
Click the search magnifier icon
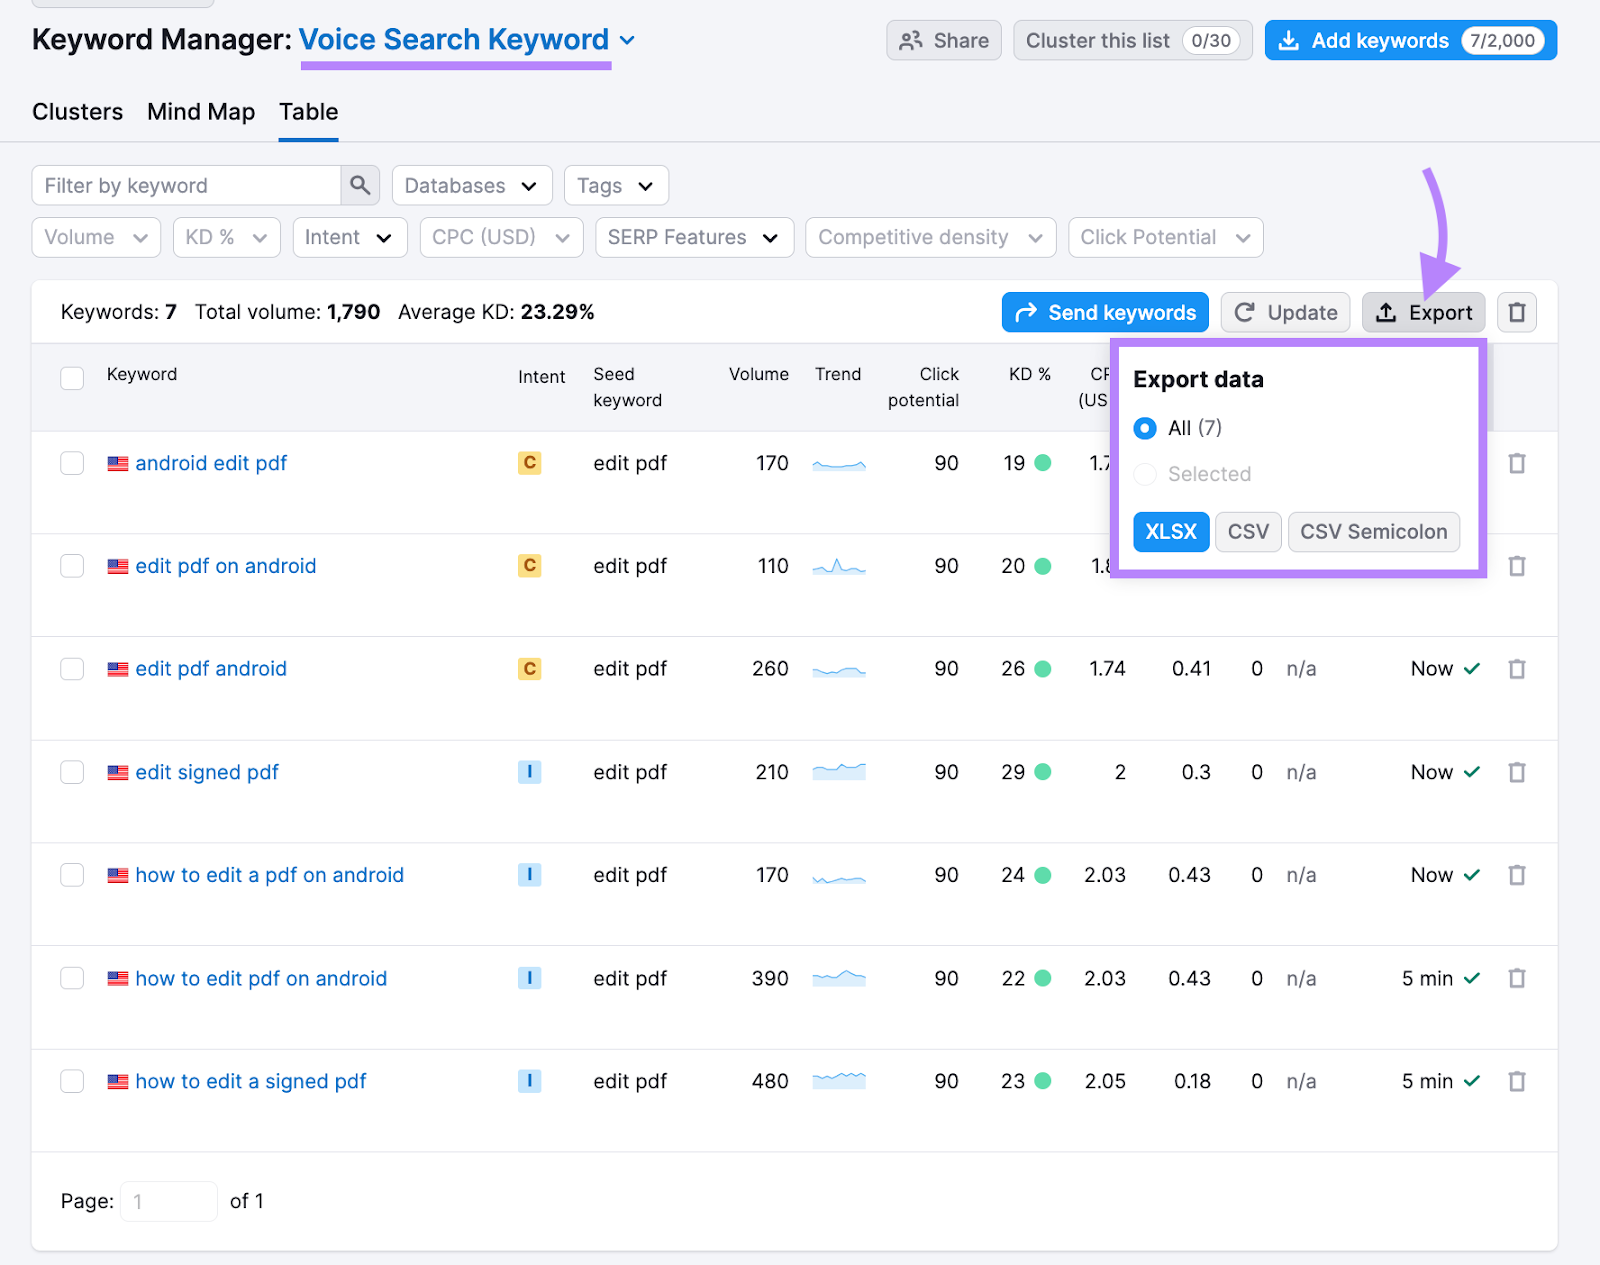[x=360, y=186]
